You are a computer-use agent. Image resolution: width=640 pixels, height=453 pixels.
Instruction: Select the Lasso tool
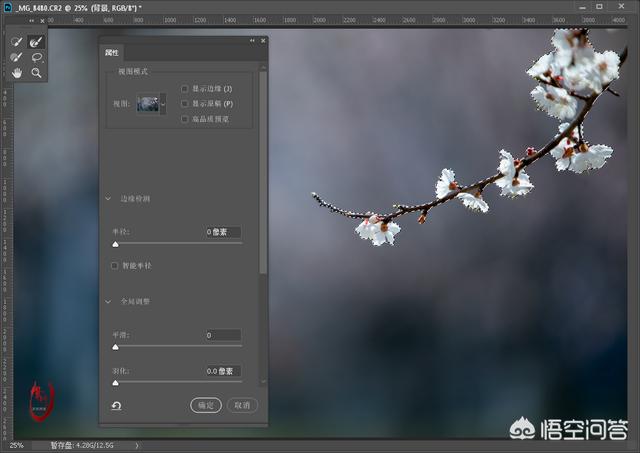[x=36, y=58]
